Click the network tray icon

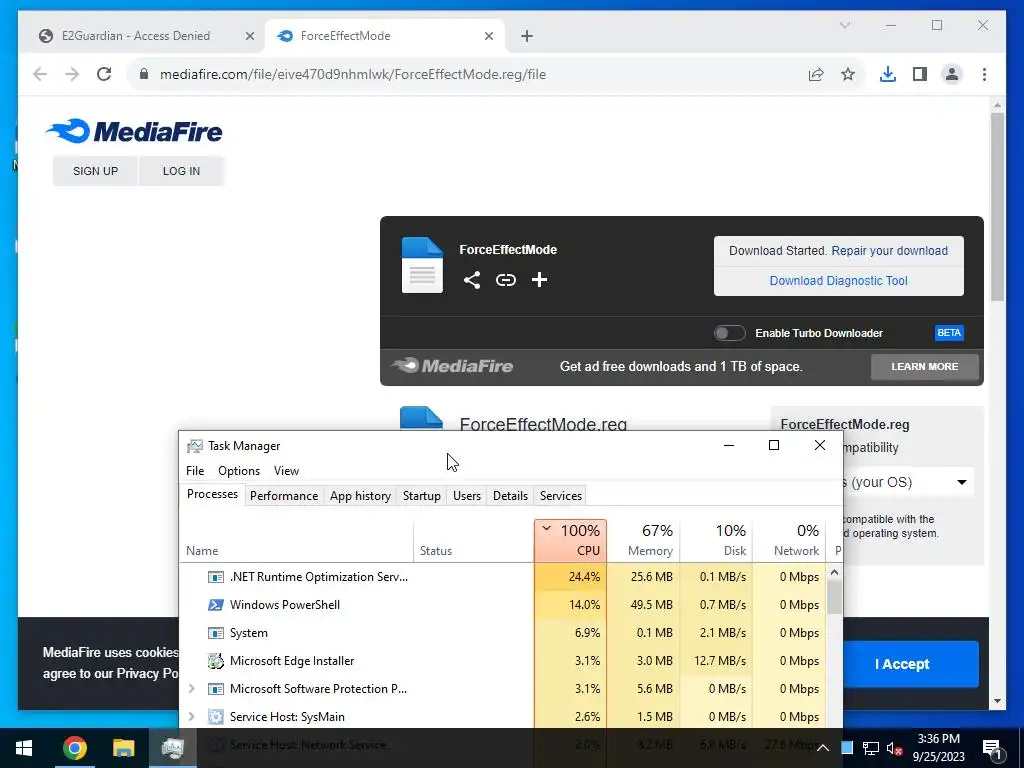tap(871, 748)
